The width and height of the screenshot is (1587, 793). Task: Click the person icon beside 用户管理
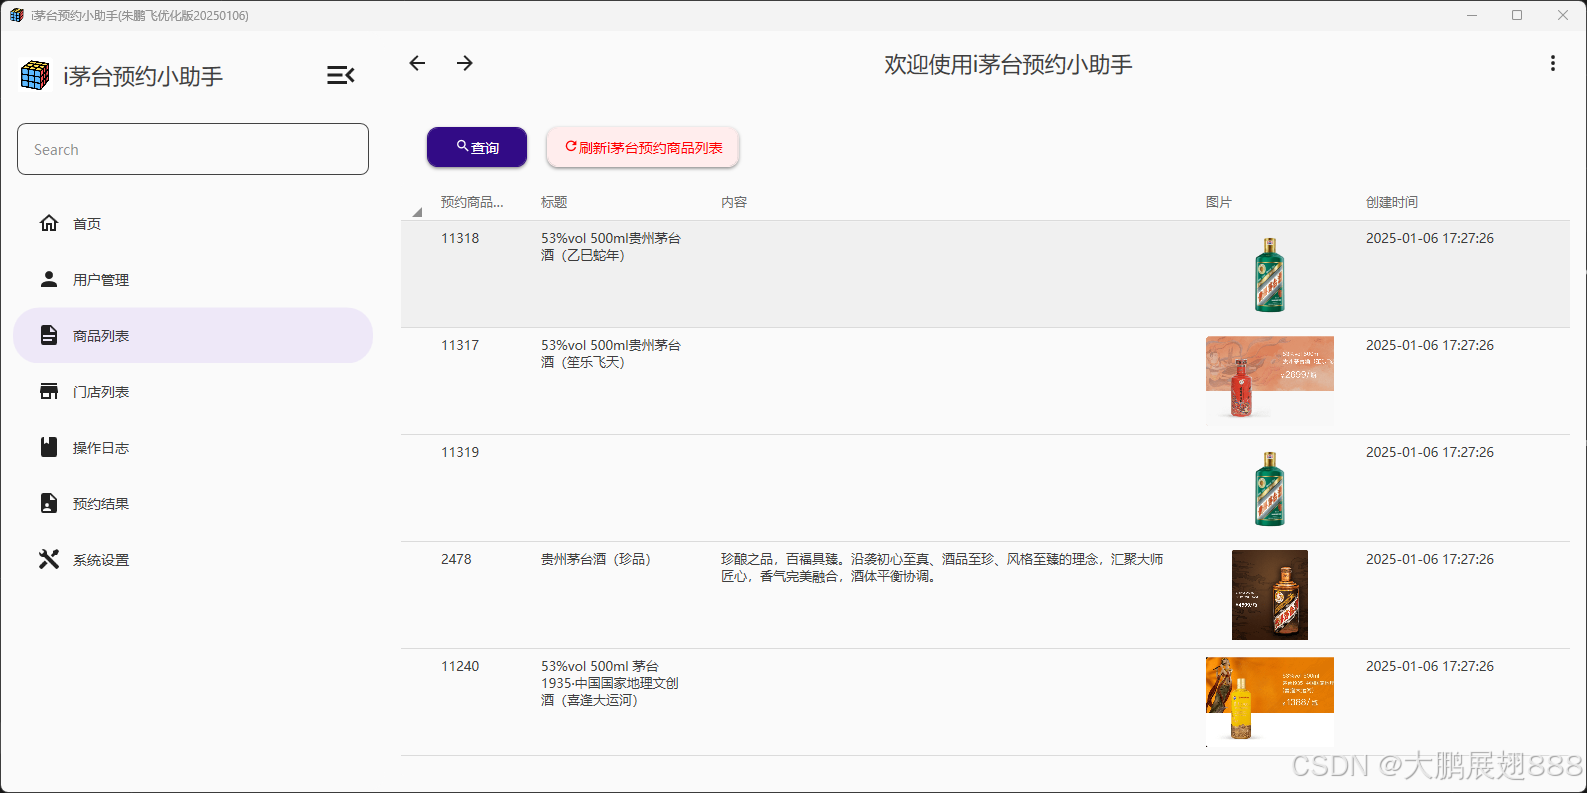(x=49, y=279)
